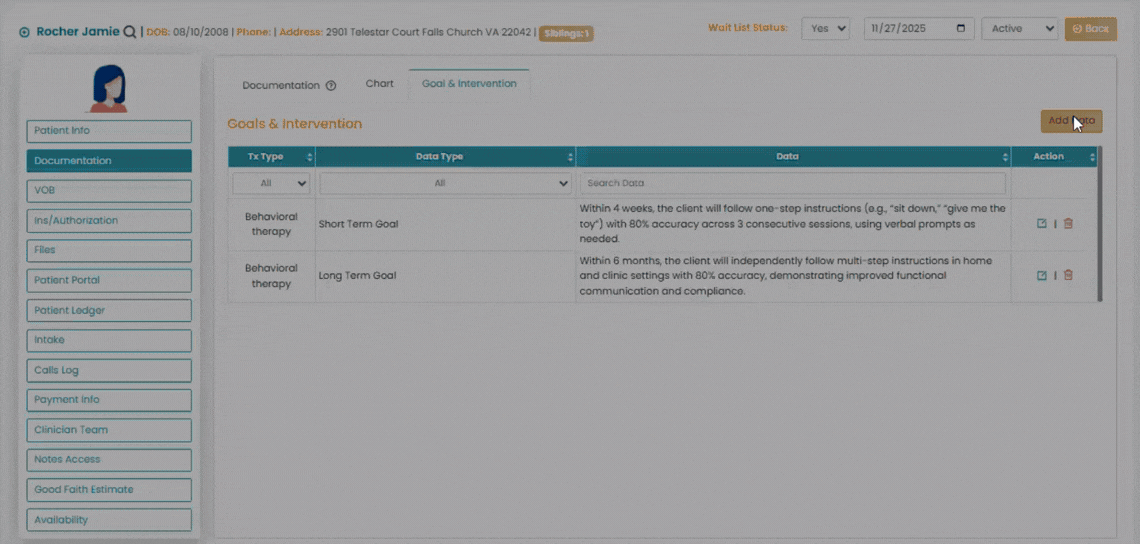Open Intake in sidebar
1140x544 pixels.
(109, 340)
